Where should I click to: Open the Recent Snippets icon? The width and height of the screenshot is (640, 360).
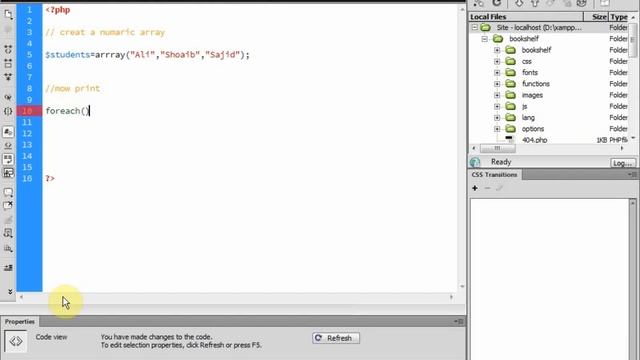8,233
